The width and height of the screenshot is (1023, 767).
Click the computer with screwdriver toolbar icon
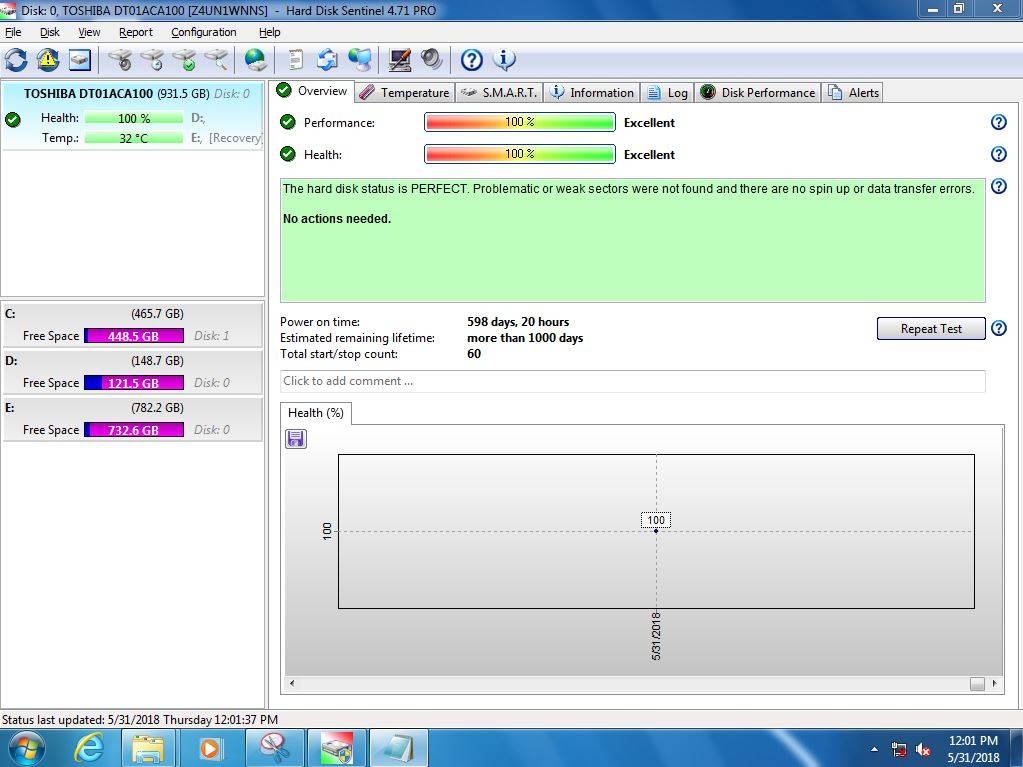(x=399, y=60)
